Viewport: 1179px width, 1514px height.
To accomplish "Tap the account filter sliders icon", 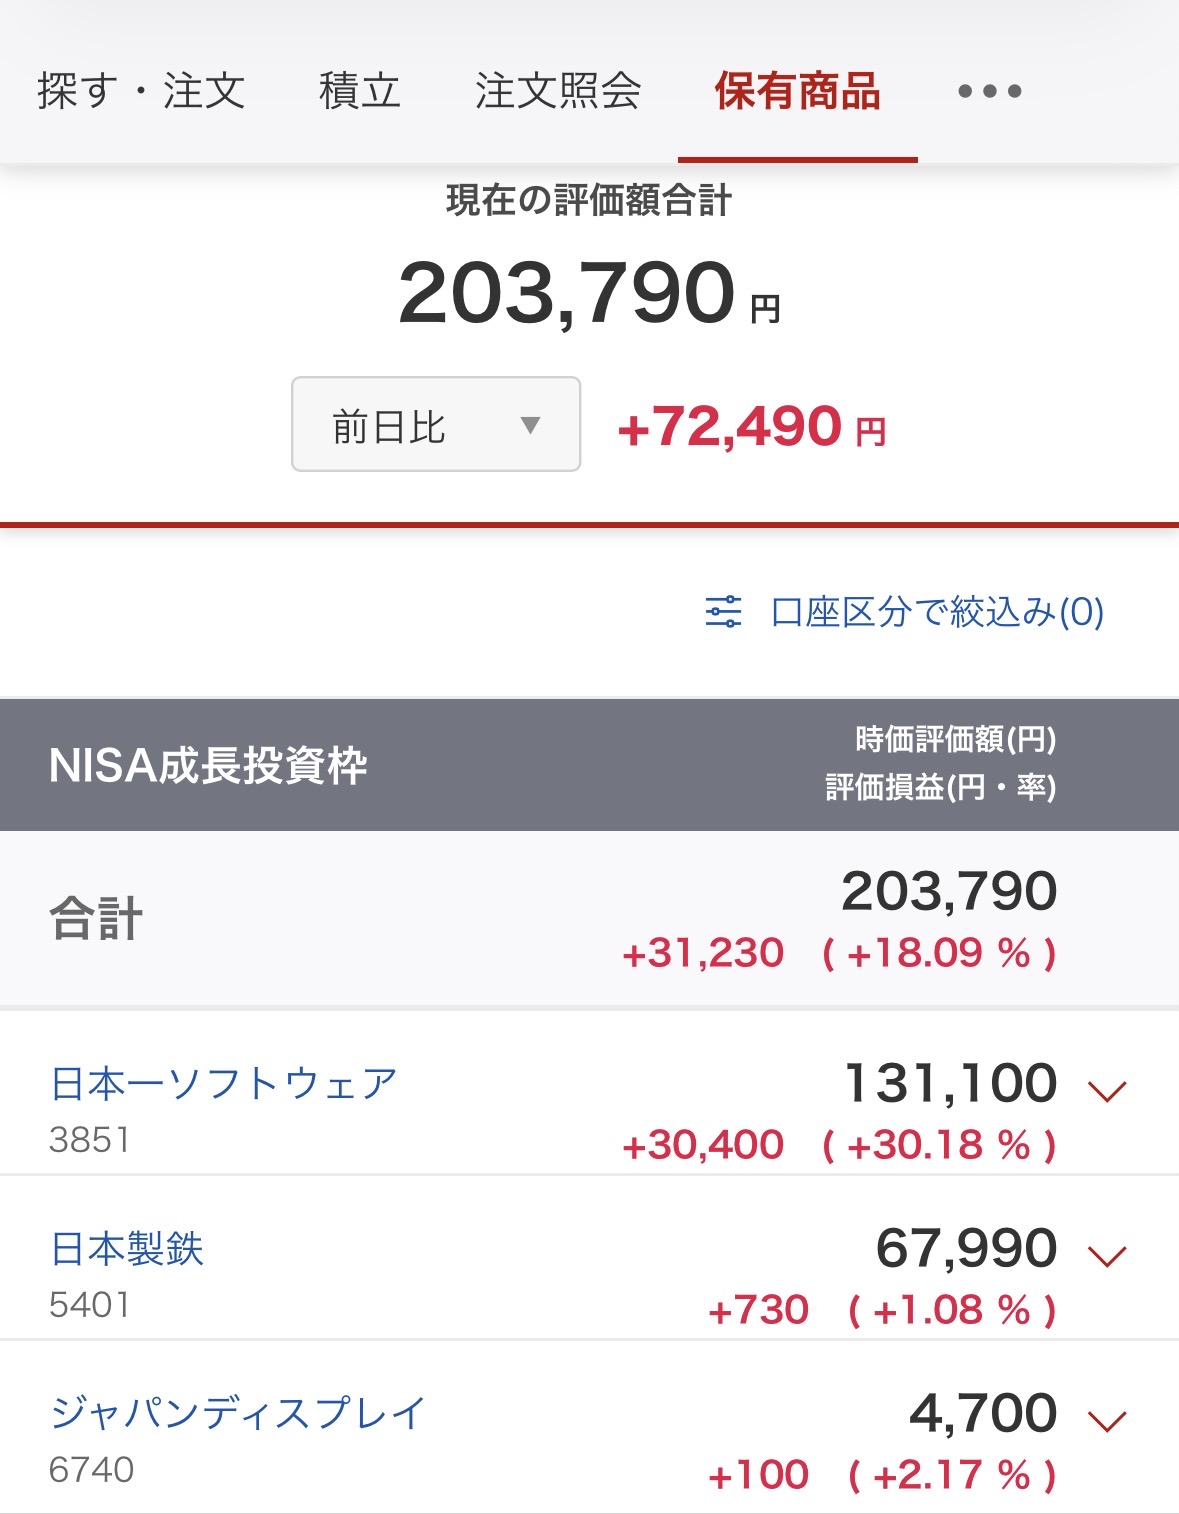I will (x=723, y=611).
